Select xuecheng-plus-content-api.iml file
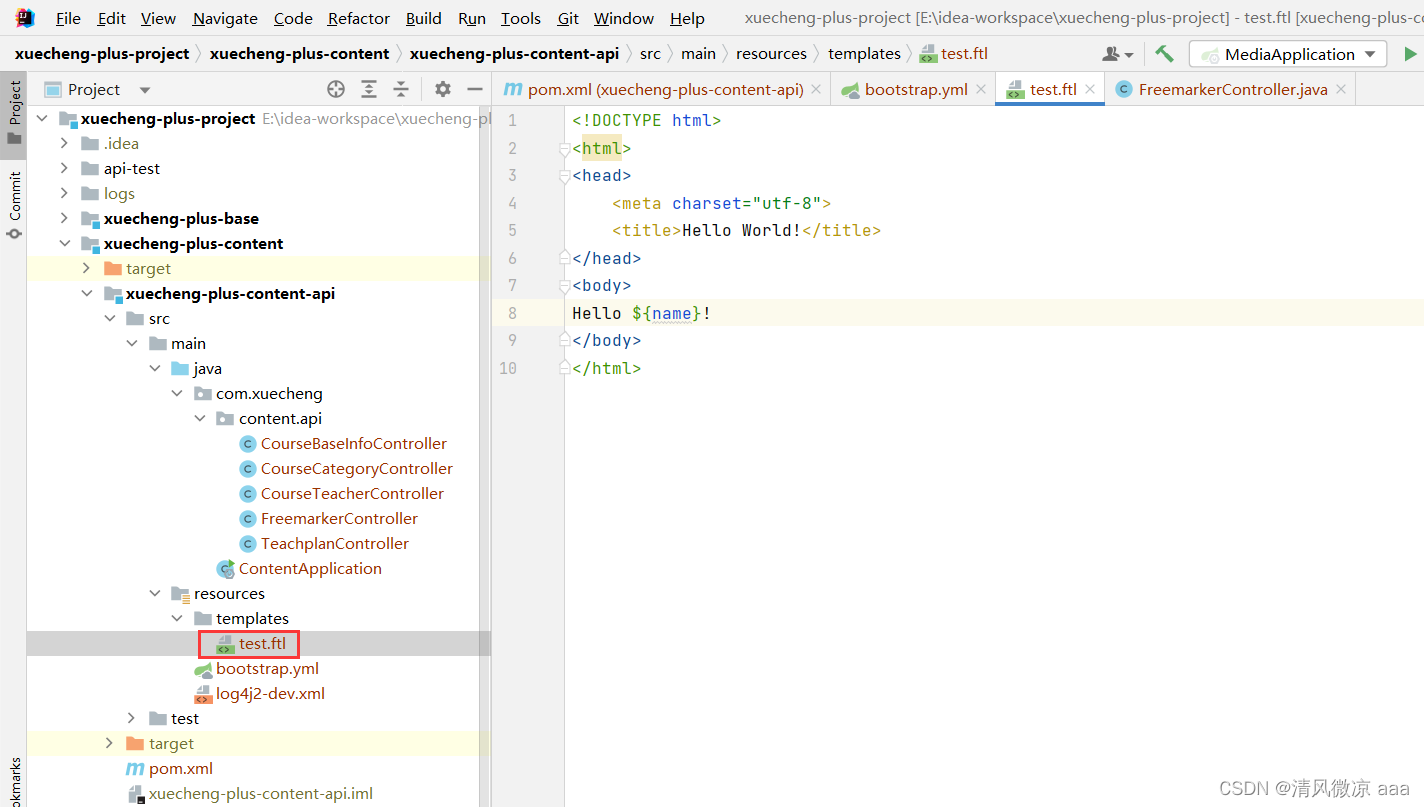This screenshot has width=1424, height=807. pyautogui.click(x=260, y=794)
